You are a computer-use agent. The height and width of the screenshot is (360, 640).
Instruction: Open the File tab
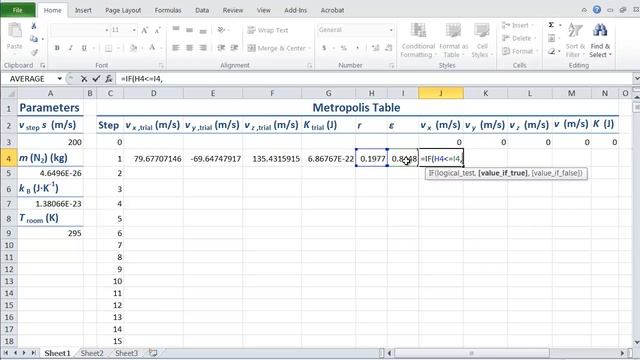pos(18,10)
